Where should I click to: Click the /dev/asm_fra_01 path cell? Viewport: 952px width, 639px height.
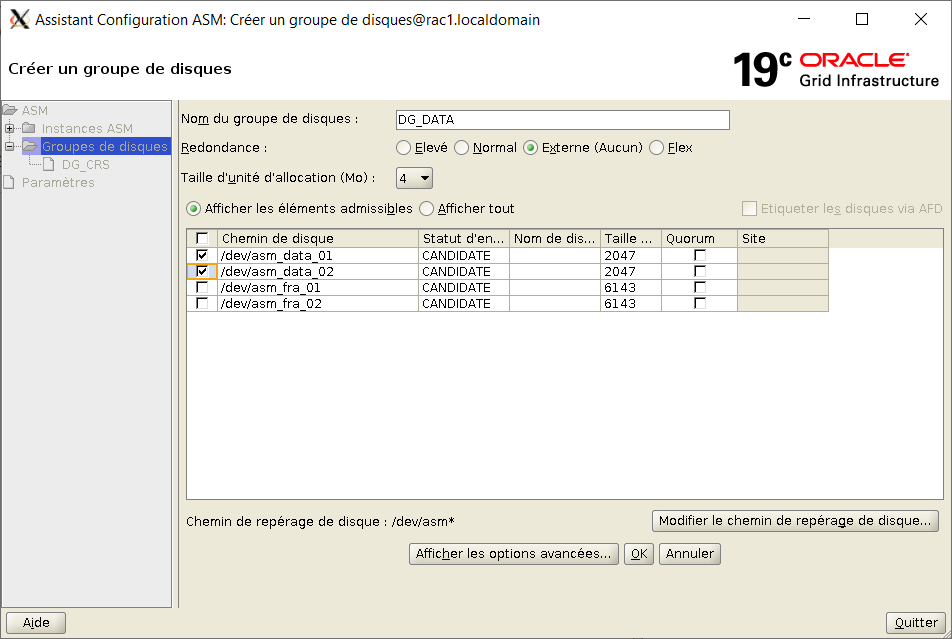pos(318,287)
